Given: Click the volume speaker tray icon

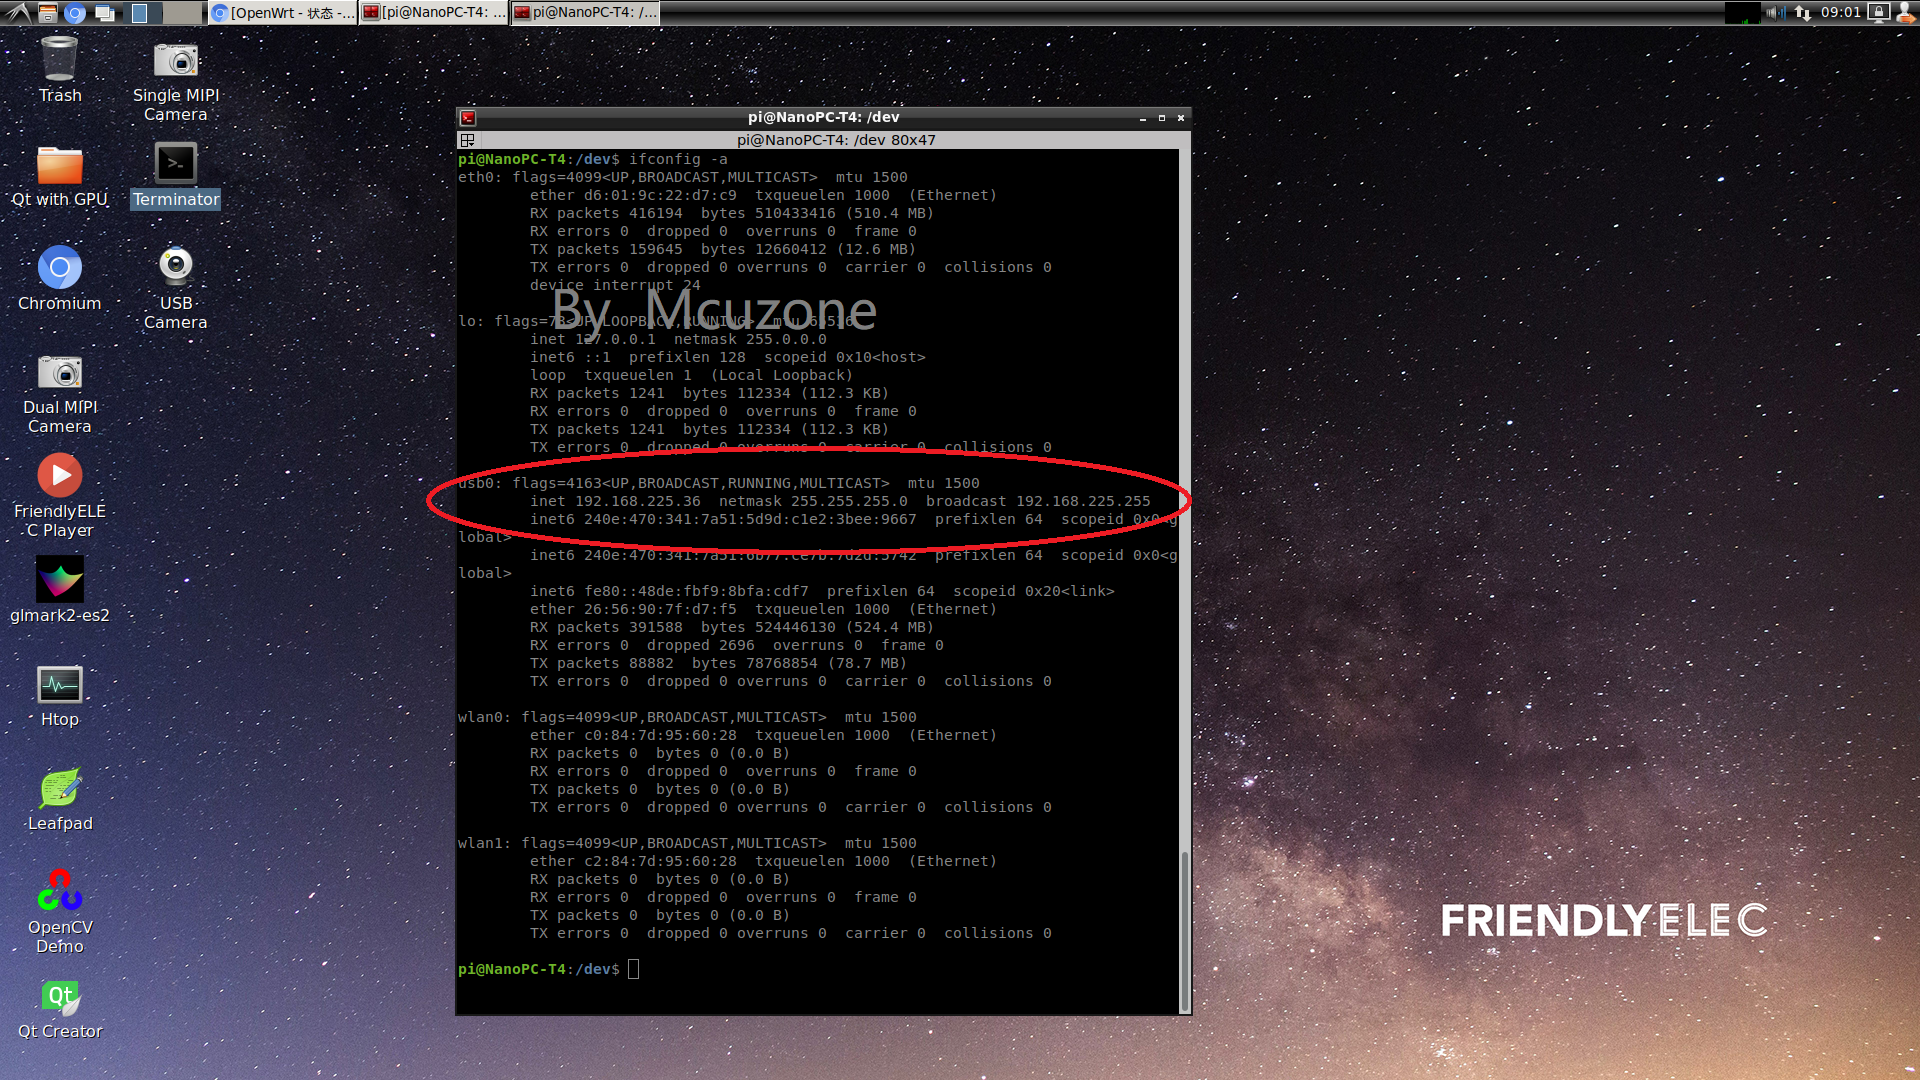Looking at the screenshot, I should [x=1775, y=12].
